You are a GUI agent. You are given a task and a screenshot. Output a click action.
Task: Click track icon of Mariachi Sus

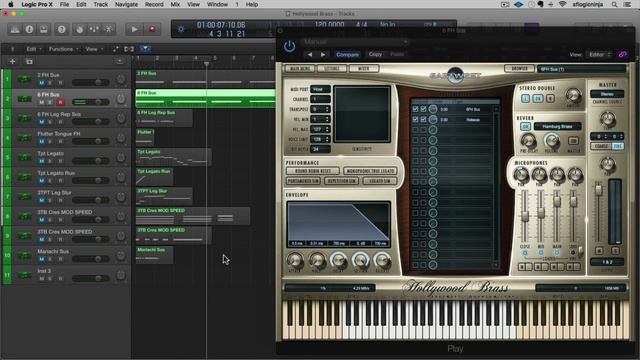pos(25,256)
